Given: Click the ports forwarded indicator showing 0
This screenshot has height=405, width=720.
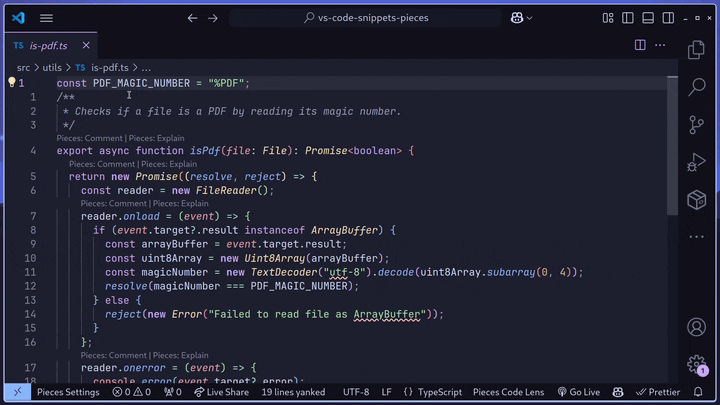Looking at the screenshot, I should (x=173, y=392).
